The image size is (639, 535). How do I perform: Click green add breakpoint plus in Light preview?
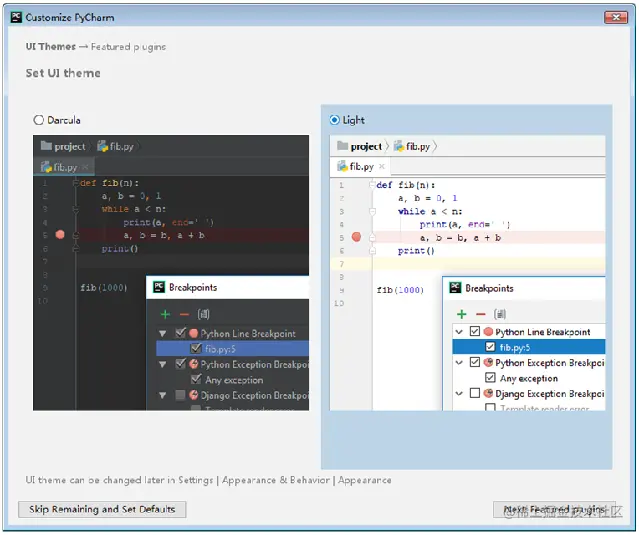click(461, 314)
